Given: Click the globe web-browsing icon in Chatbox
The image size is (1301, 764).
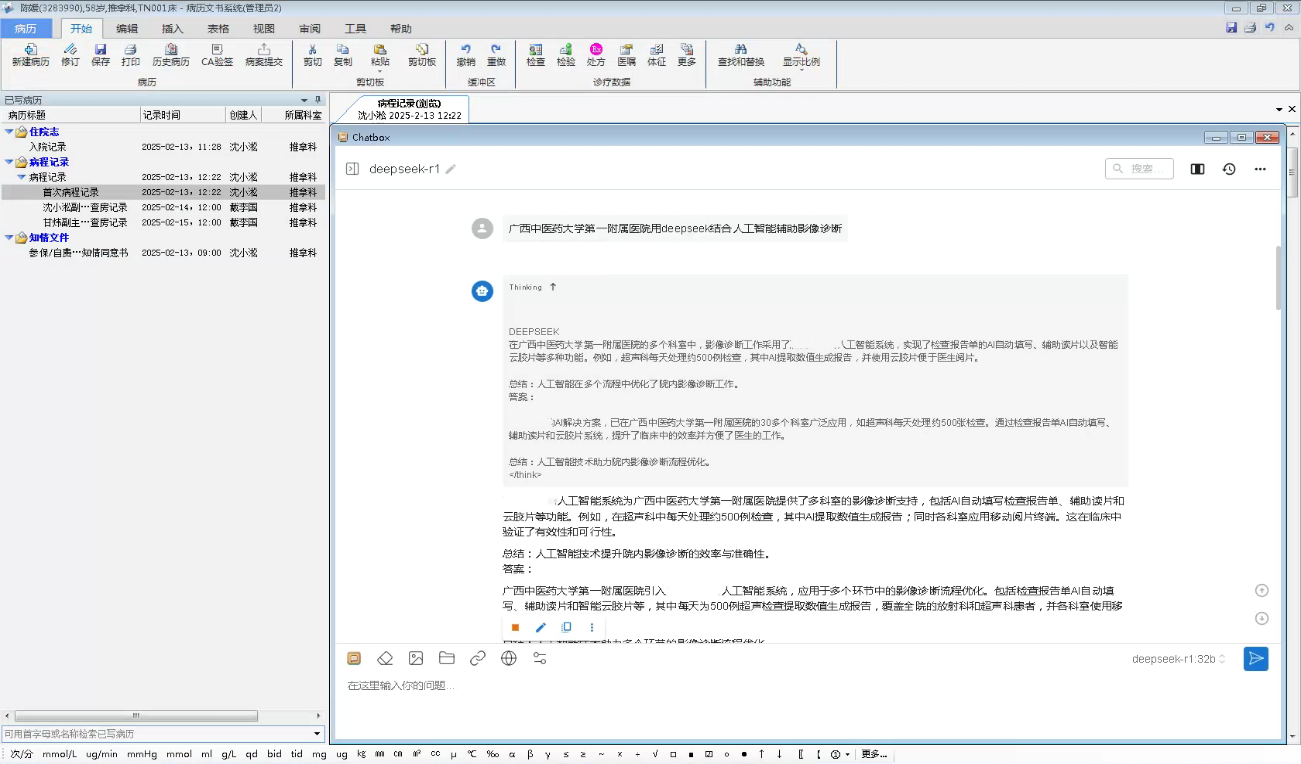Looking at the screenshot, I should [509, 658].
